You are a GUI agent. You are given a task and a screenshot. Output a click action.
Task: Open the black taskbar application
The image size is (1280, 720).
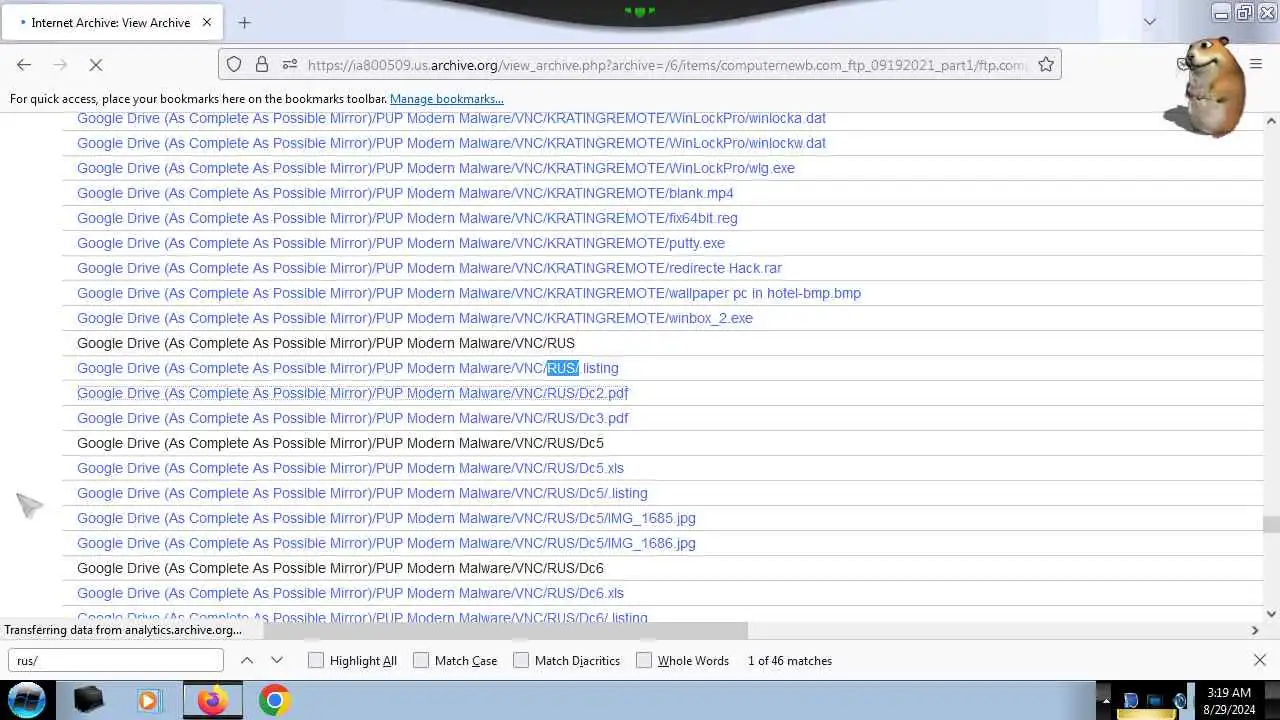[x=89, y=700]
